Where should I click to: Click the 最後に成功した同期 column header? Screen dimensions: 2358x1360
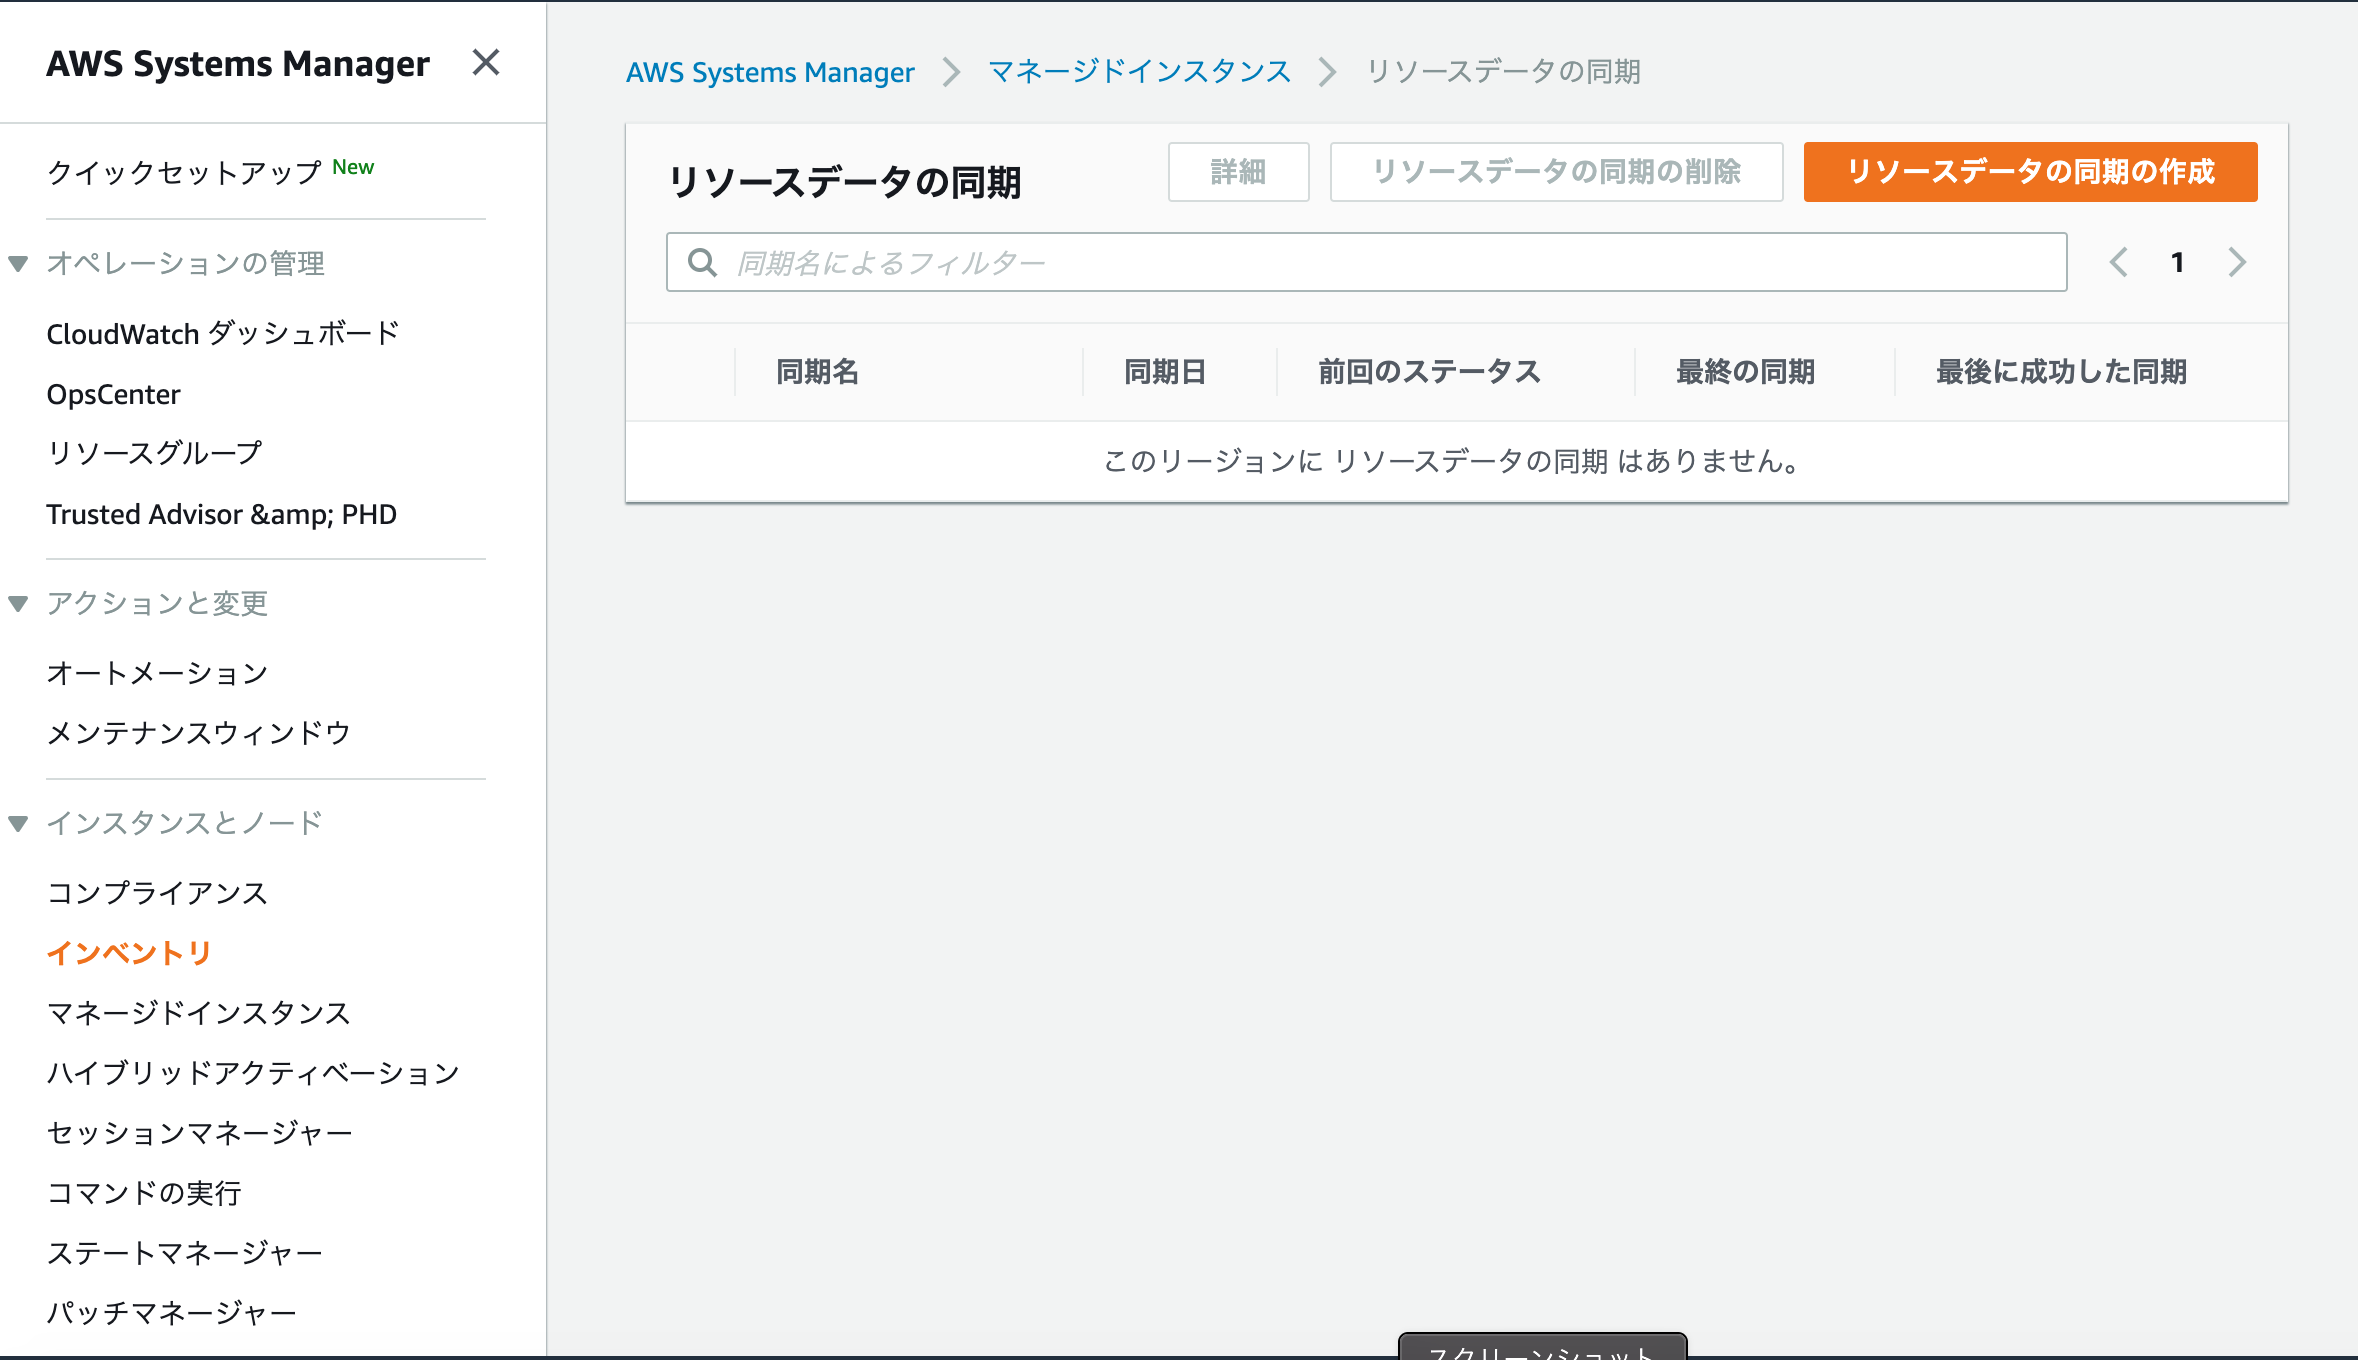tap(2061, 372)
